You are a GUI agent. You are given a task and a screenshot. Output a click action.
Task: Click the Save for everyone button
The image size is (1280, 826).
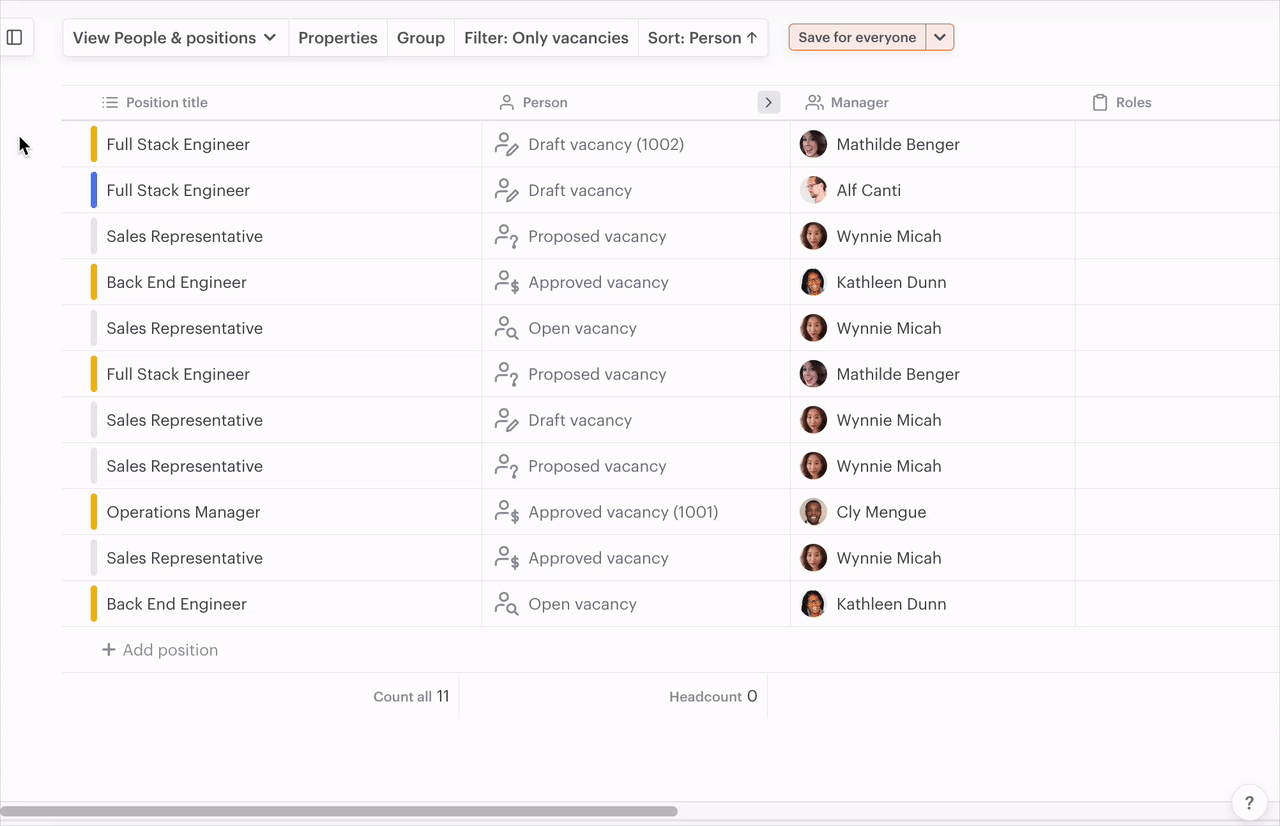[857, 38]
